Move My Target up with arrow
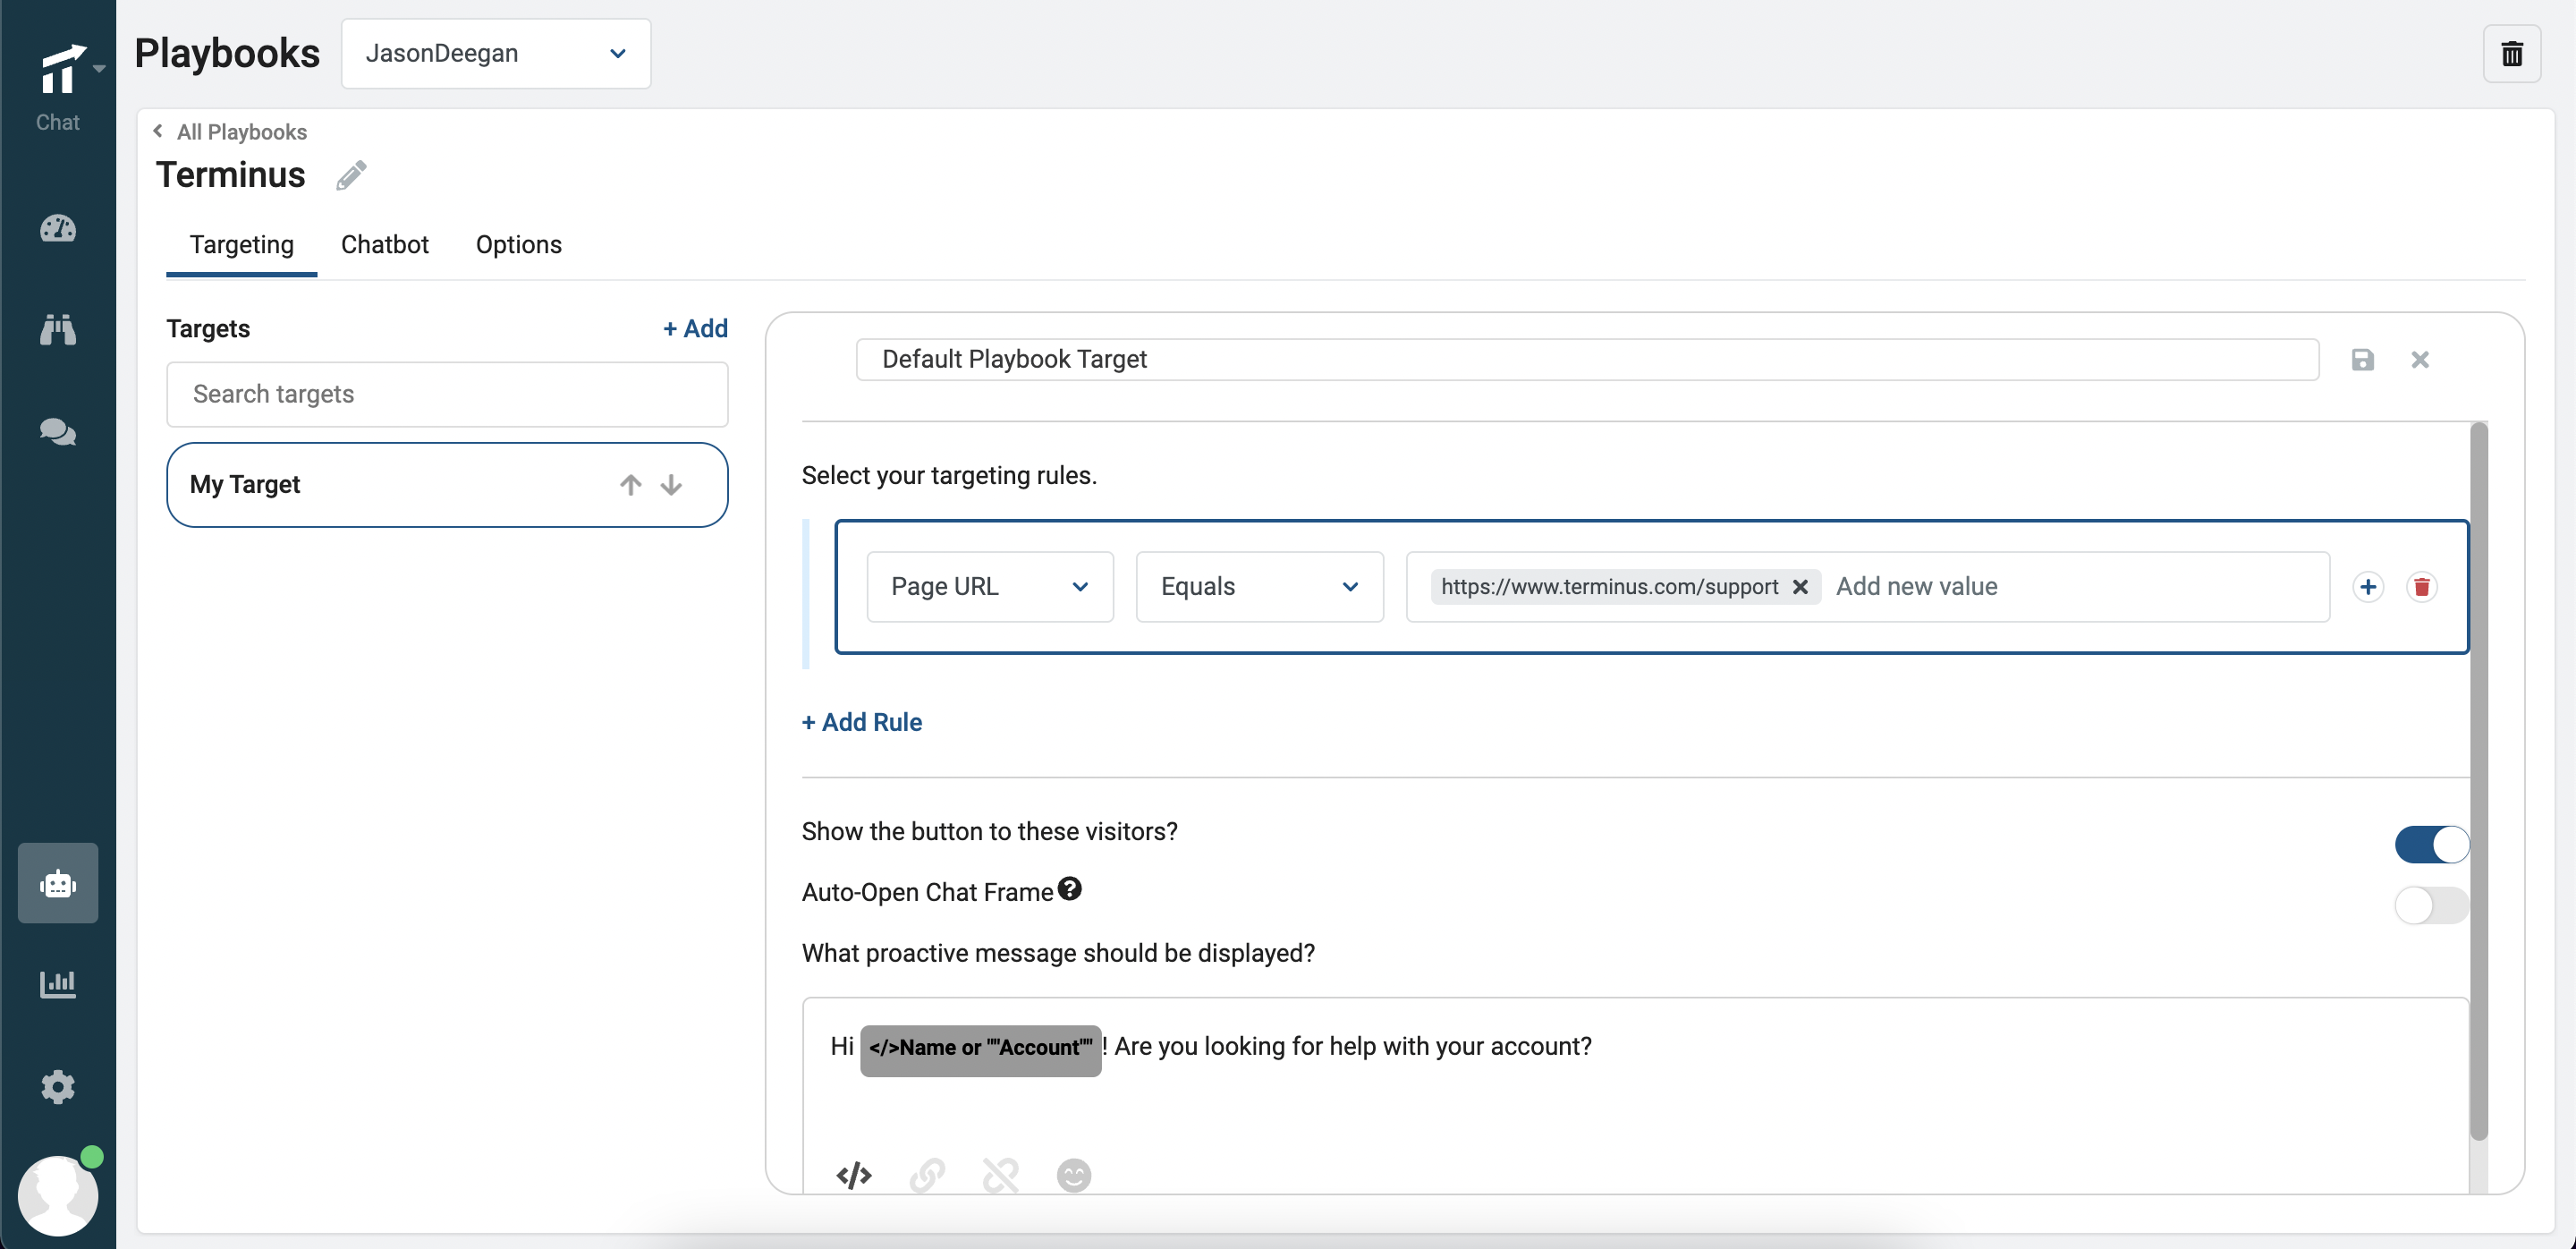The width and height of the screenshot is (2576, 1249). coord(630,485)
